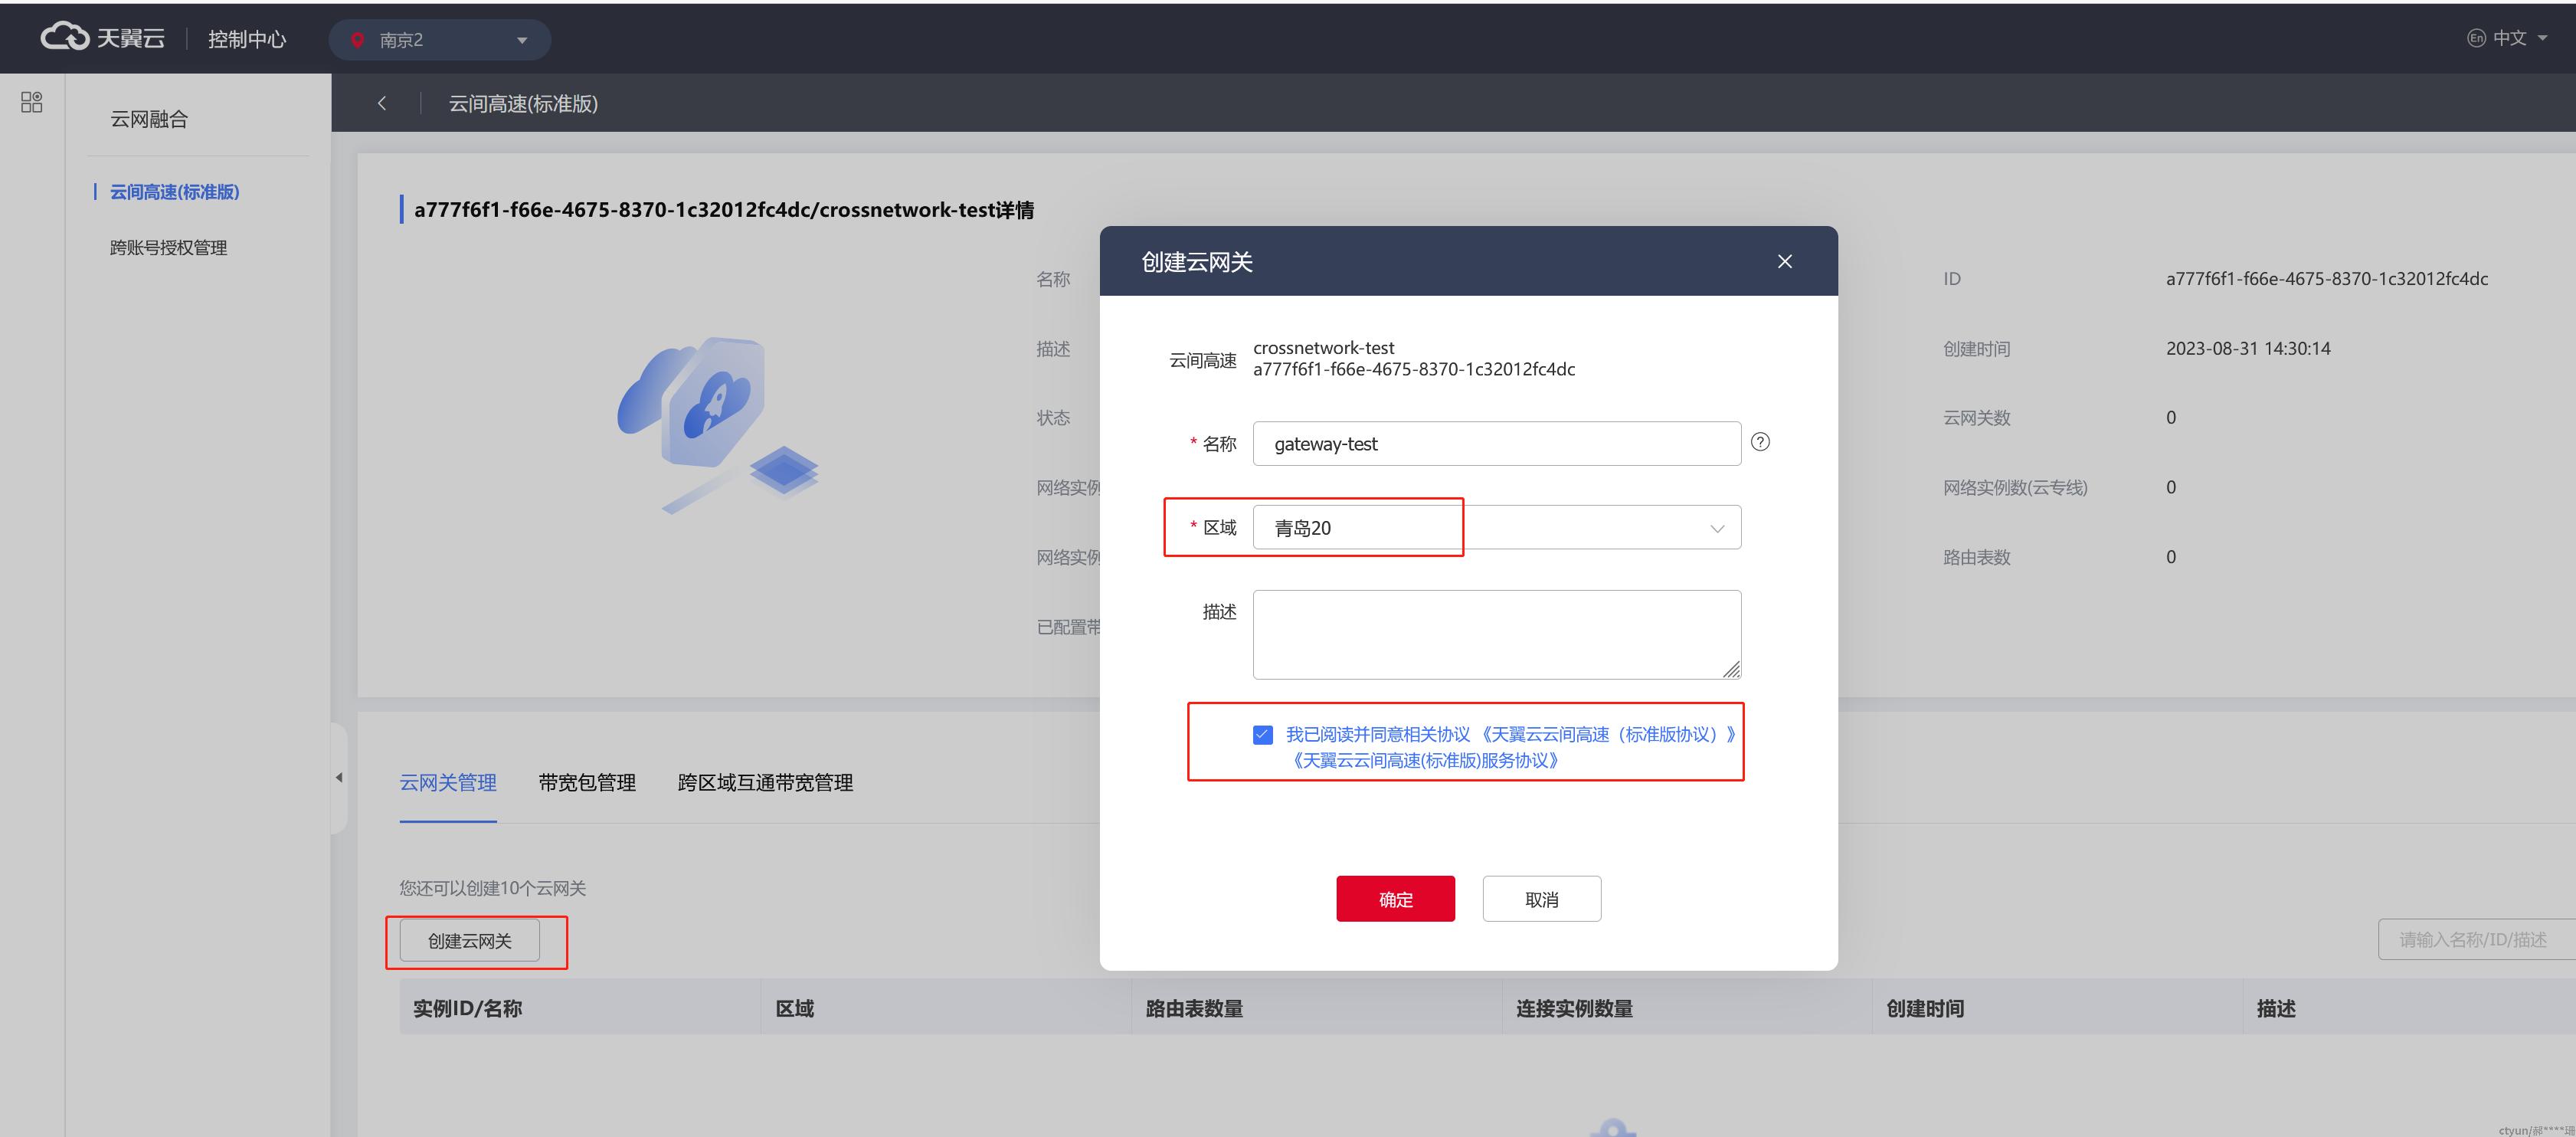Click the 描述 textarea
Screen dimensions: 2576x1137
(x=1496, y=635)
